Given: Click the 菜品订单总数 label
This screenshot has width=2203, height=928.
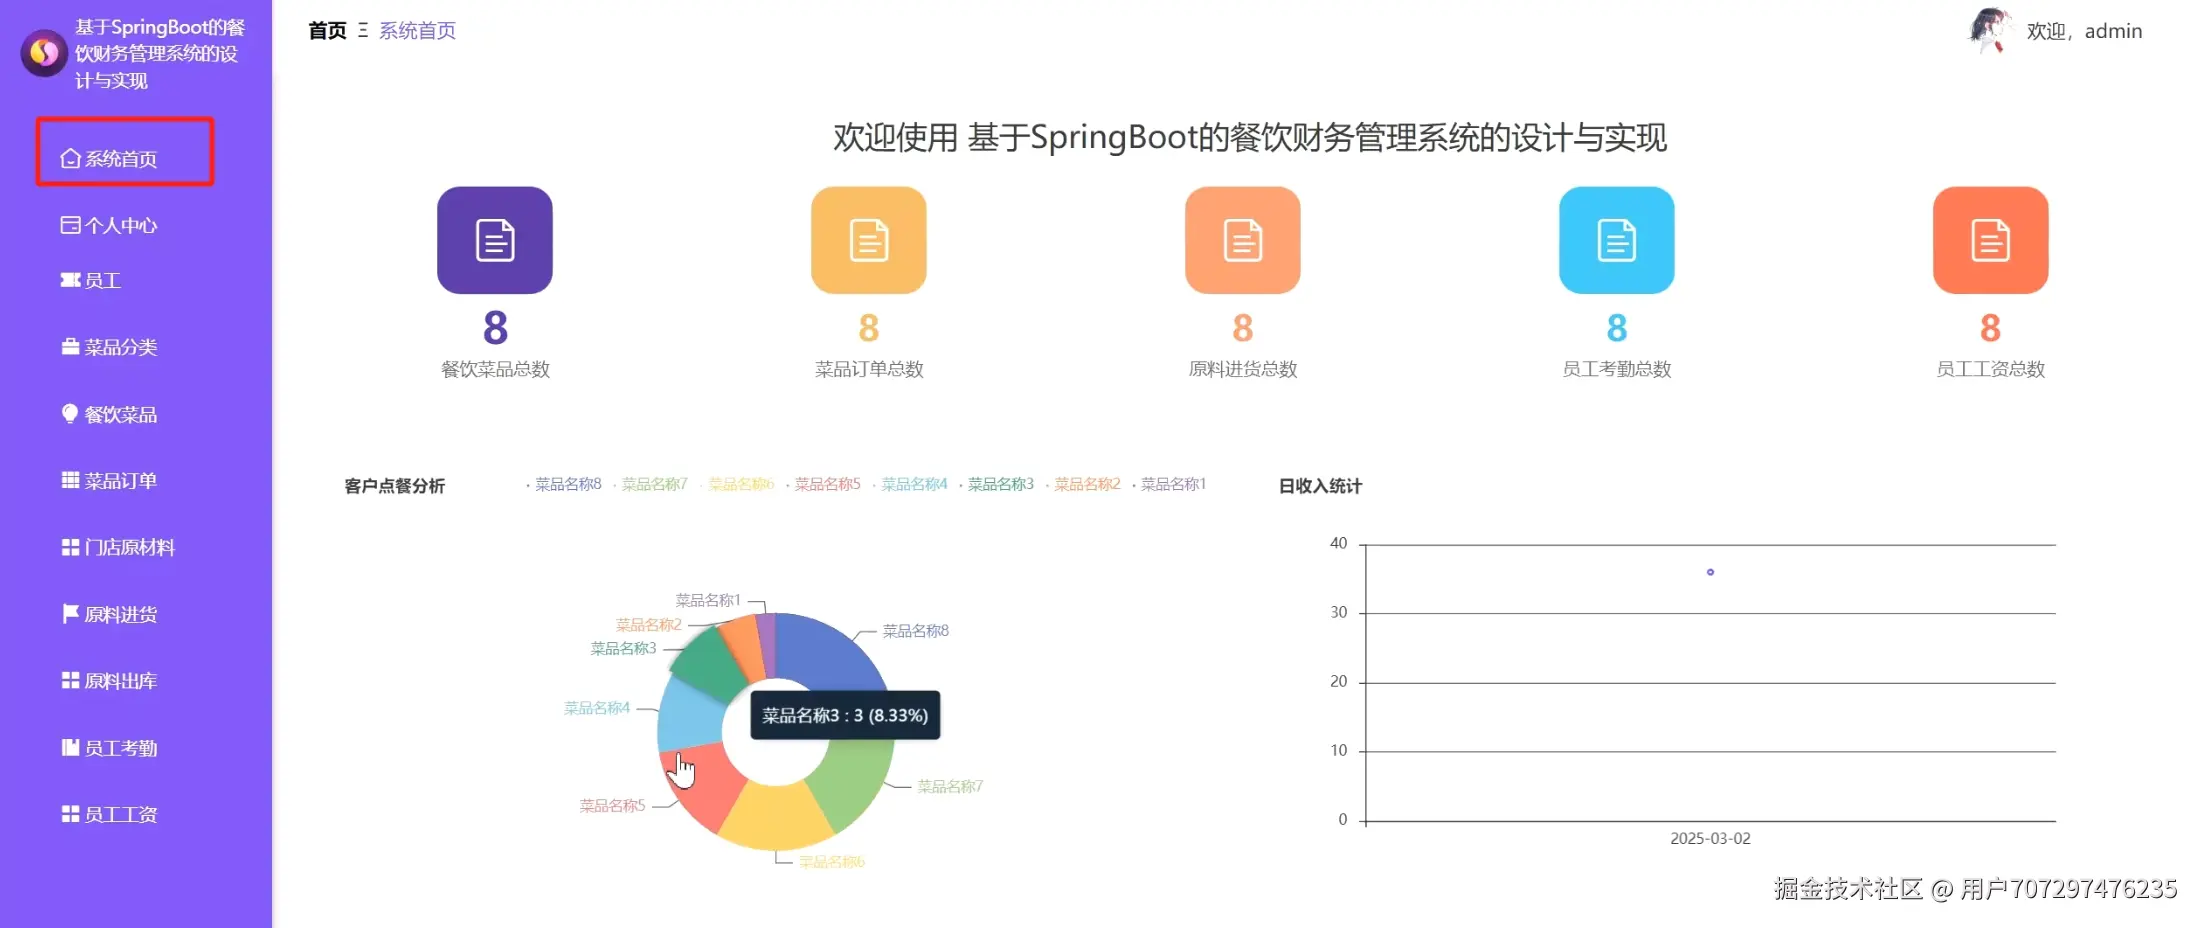Looking at the screenshot, I should coord(869,369).
